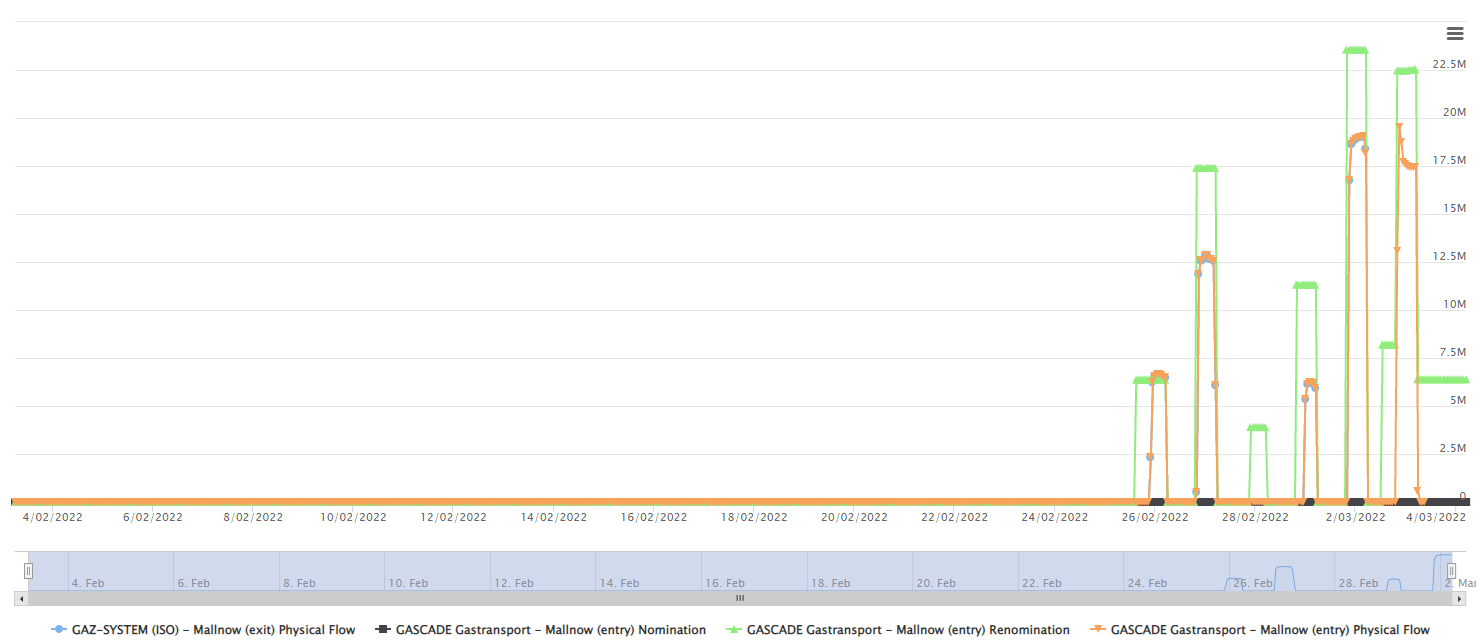Toggle GASCADE Mallnow (entry) Renomination legend series
The width and height of the screenshot is (1479, 643).
pyautogui.click(x=897, y=630)
